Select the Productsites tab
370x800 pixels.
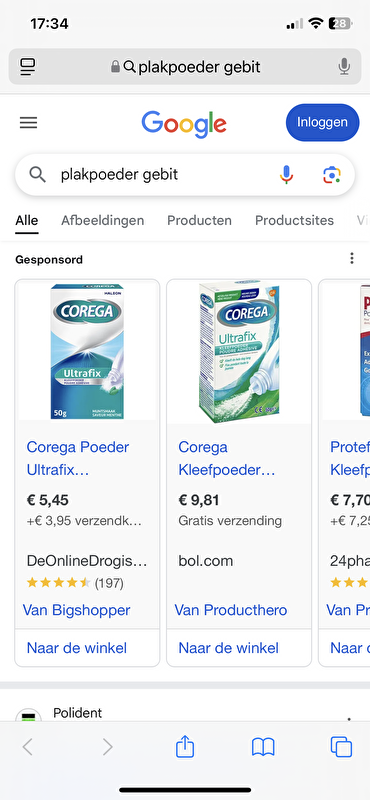tap(294, 220)
